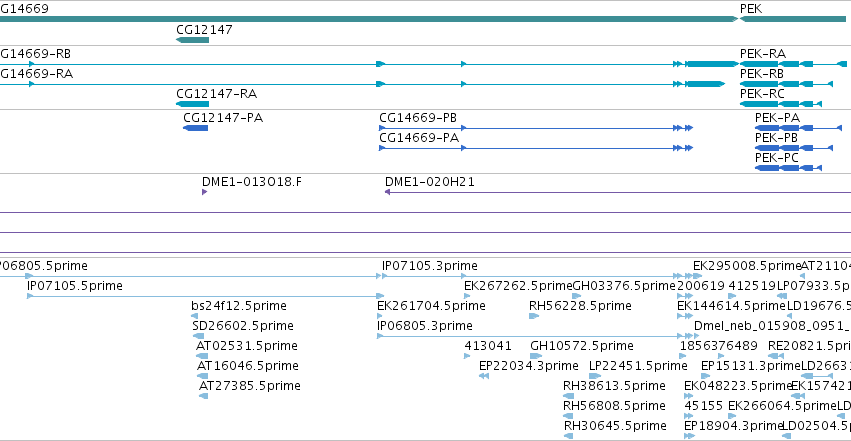The image size is (851, 441).
Task: Select the GH10572.5prime EST arrow
Action: (x=536, y=356)
